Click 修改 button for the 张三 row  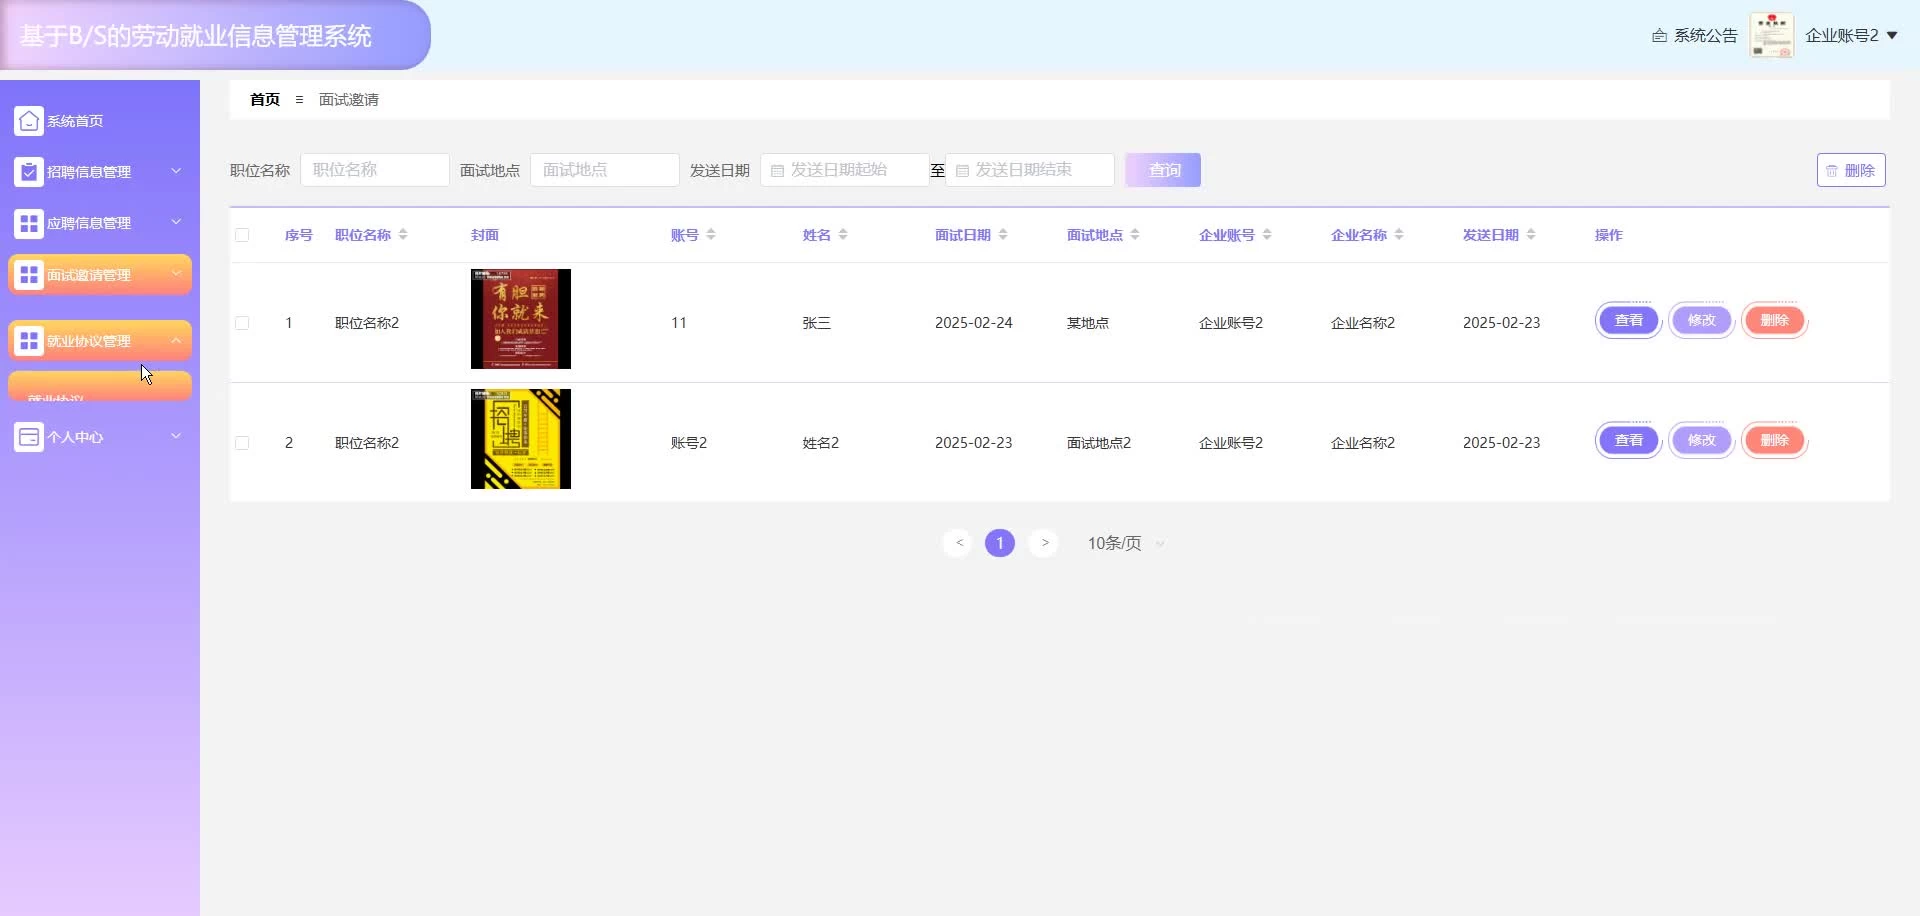[x=1701, y=321]
